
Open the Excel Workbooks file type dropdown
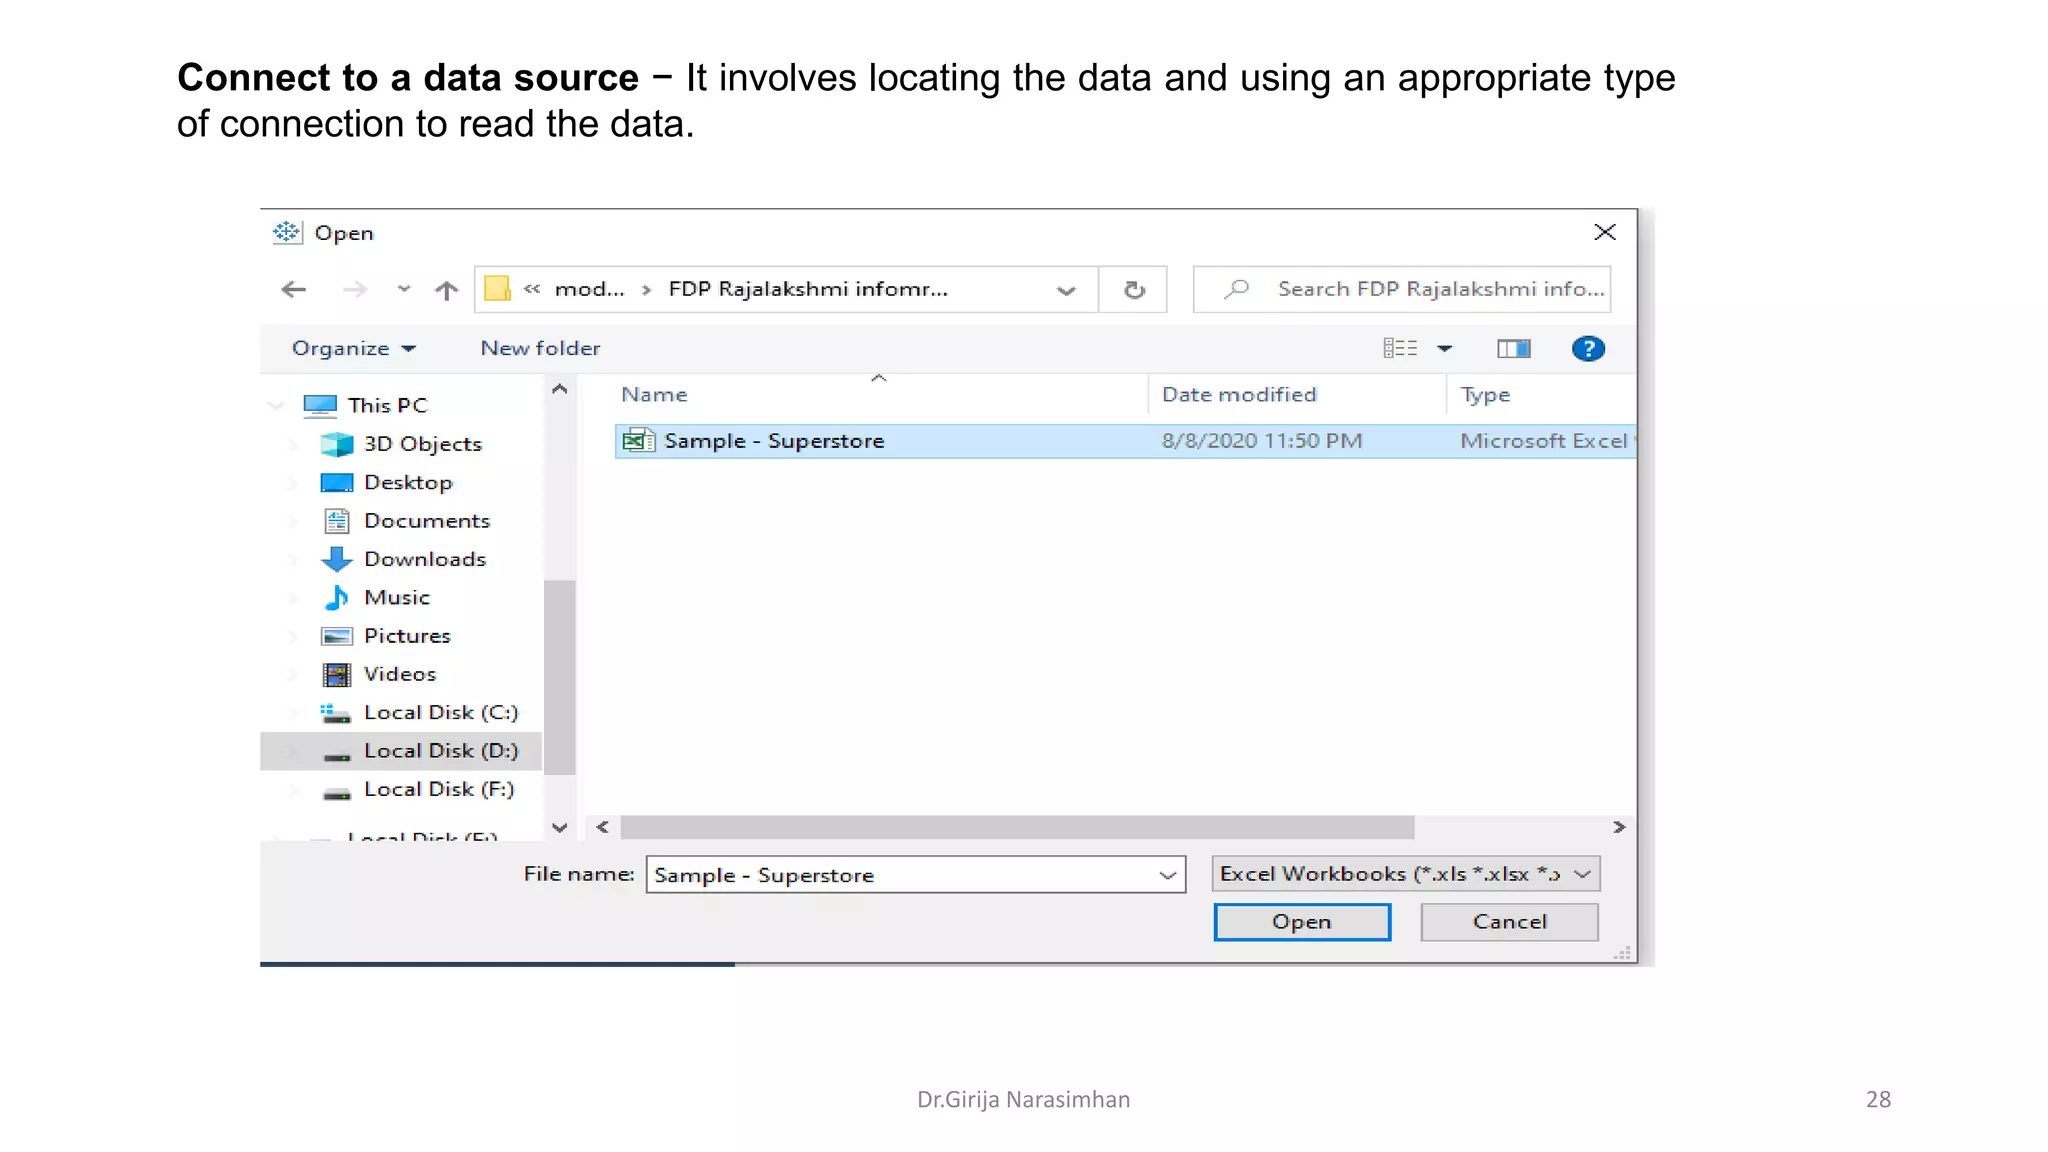pos(1406,874)
